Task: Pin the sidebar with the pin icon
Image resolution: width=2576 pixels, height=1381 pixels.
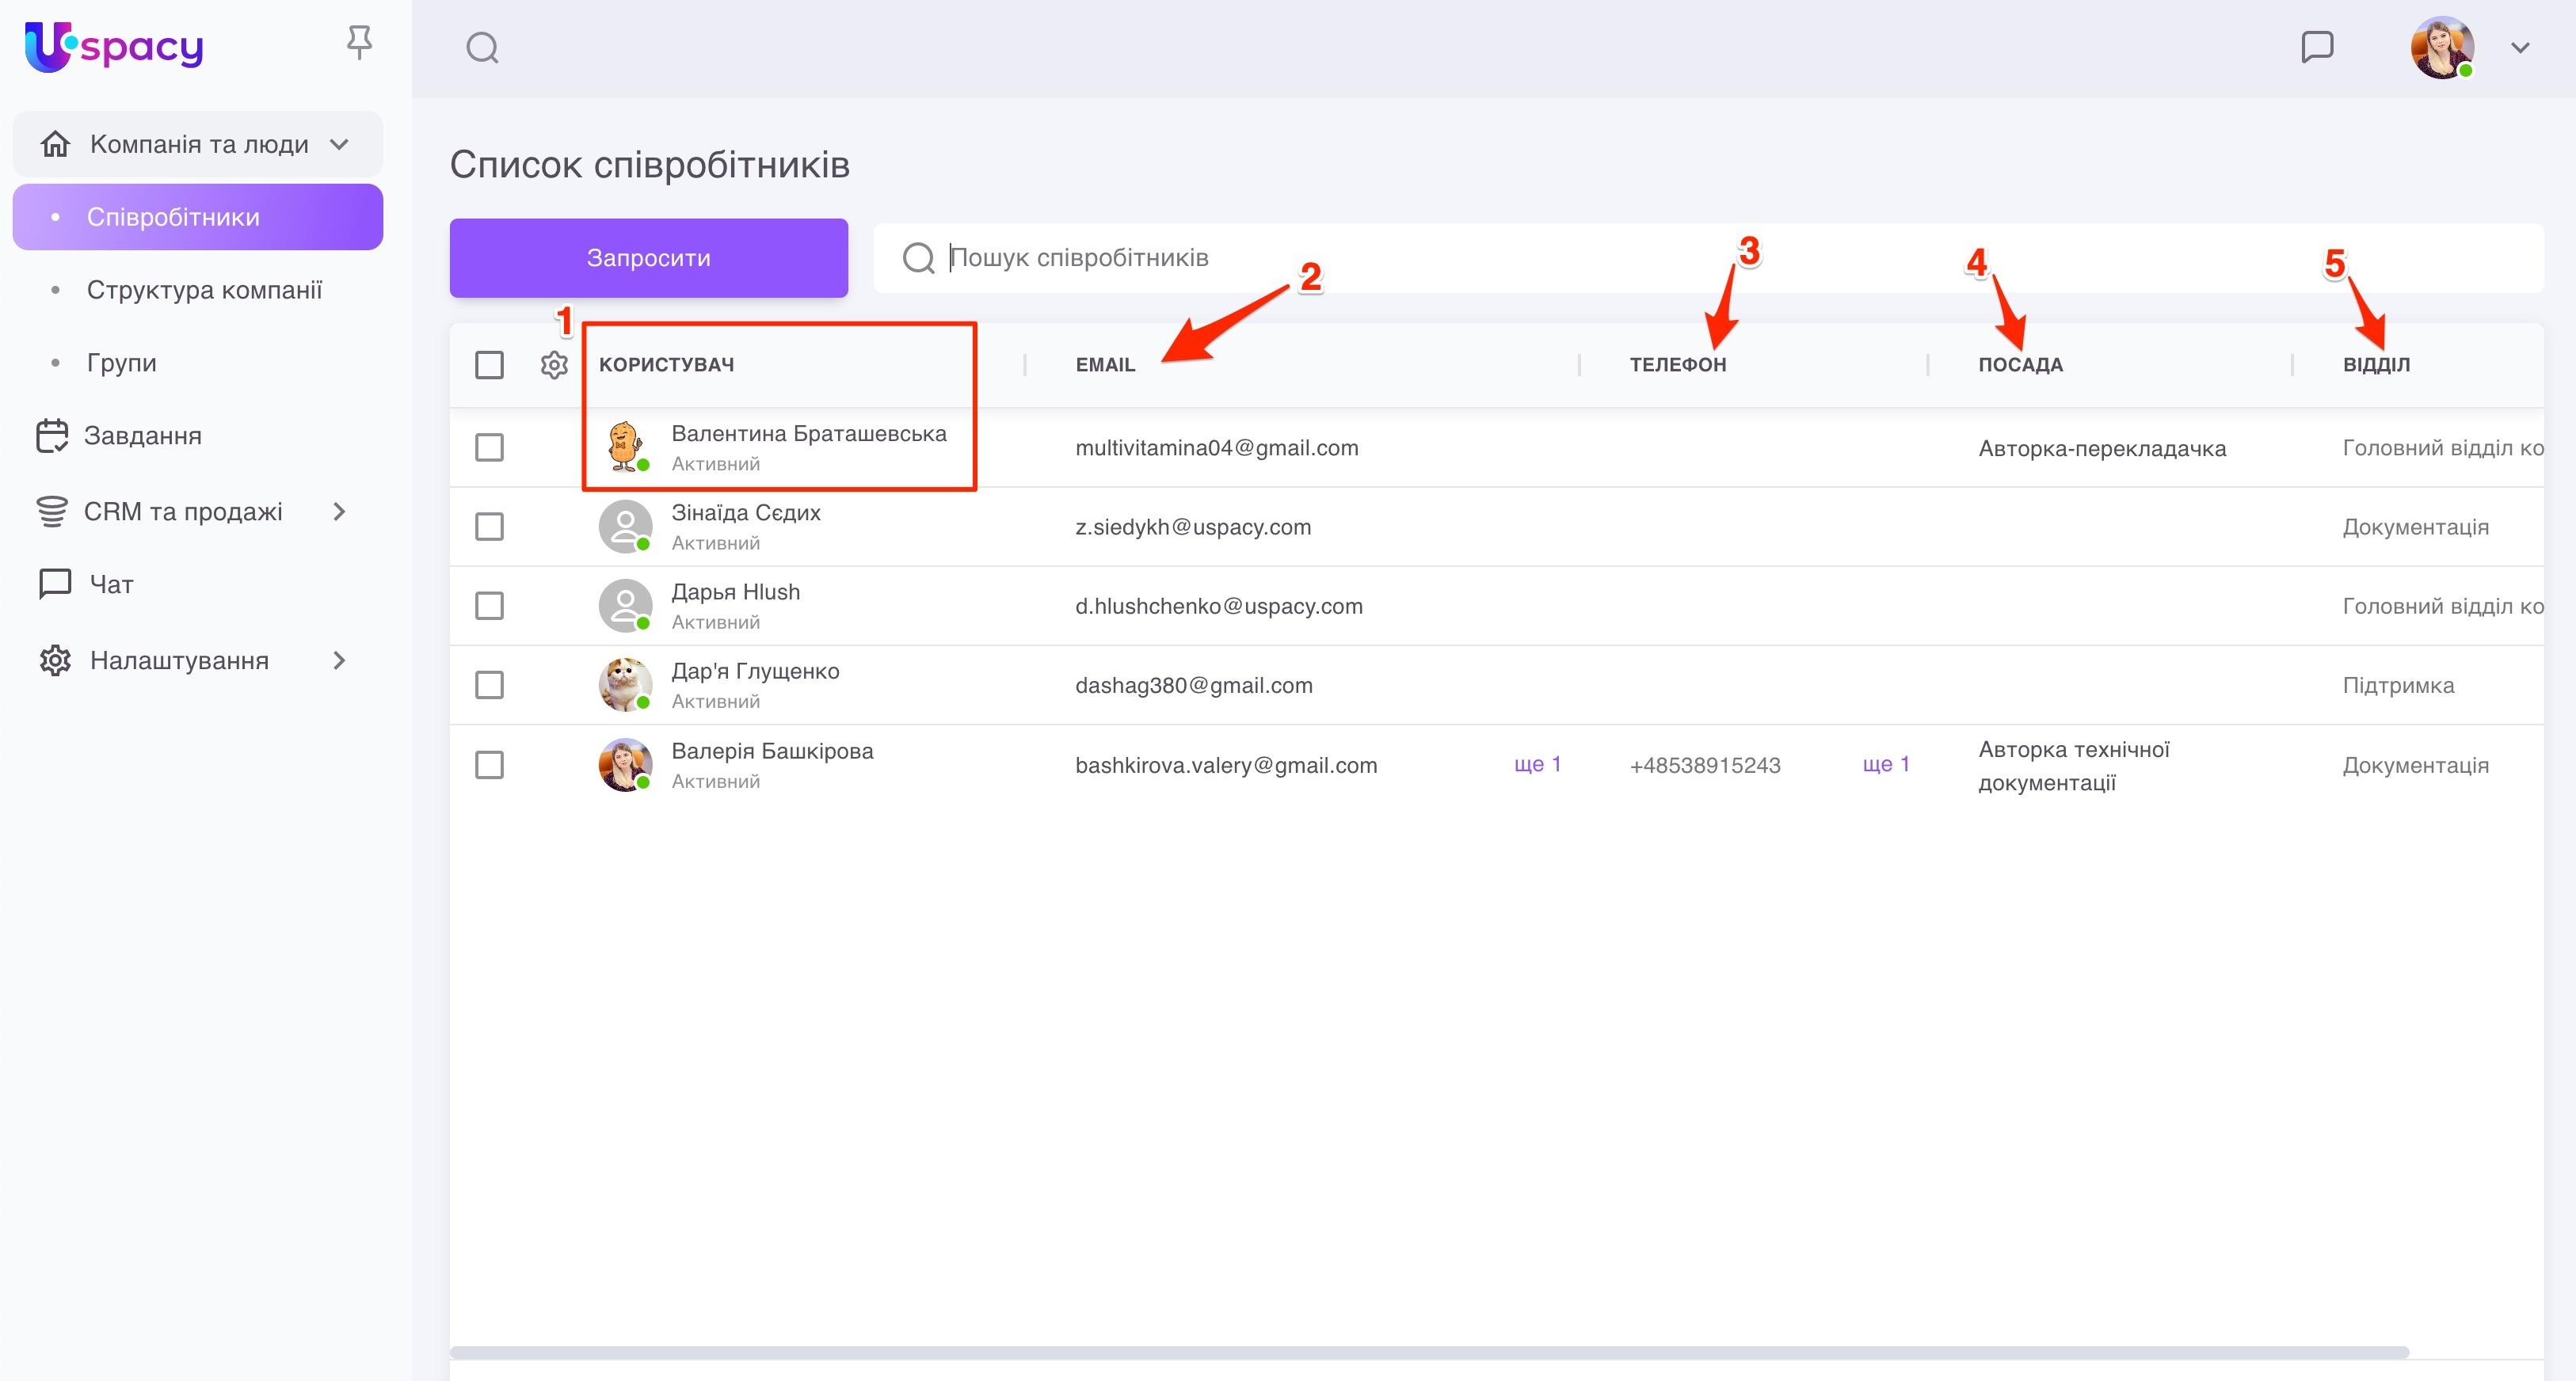Action: pyautogui.click(x=359, y=43)
